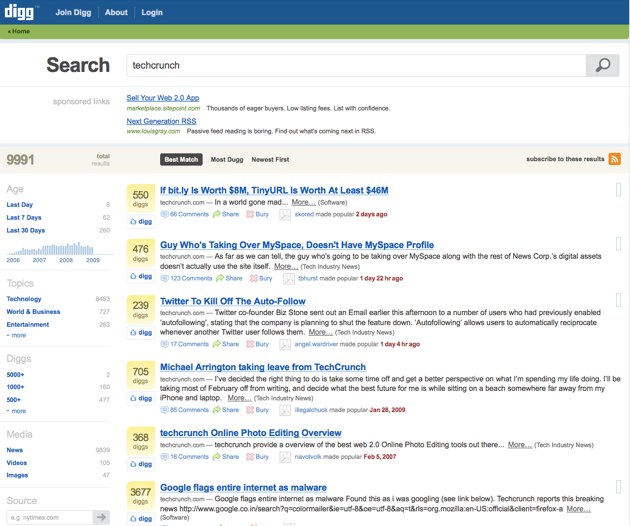630x526 pixels.
Task: Open About in top menu
Action: pyautogui.click(x=116, y=12)
